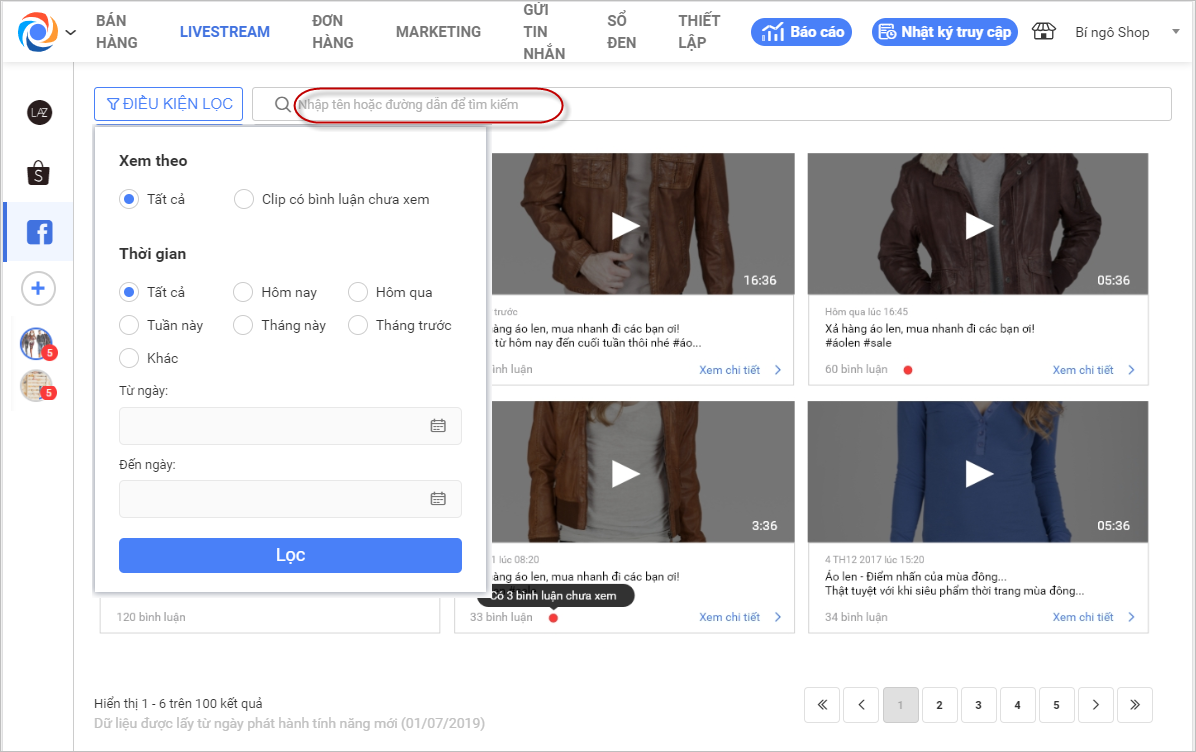Select the Shopee channel icon

click(39, 174)
